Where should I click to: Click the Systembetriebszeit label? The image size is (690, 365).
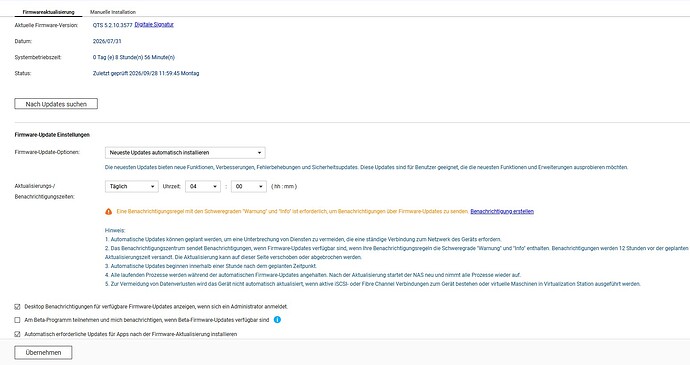[38, 57]
